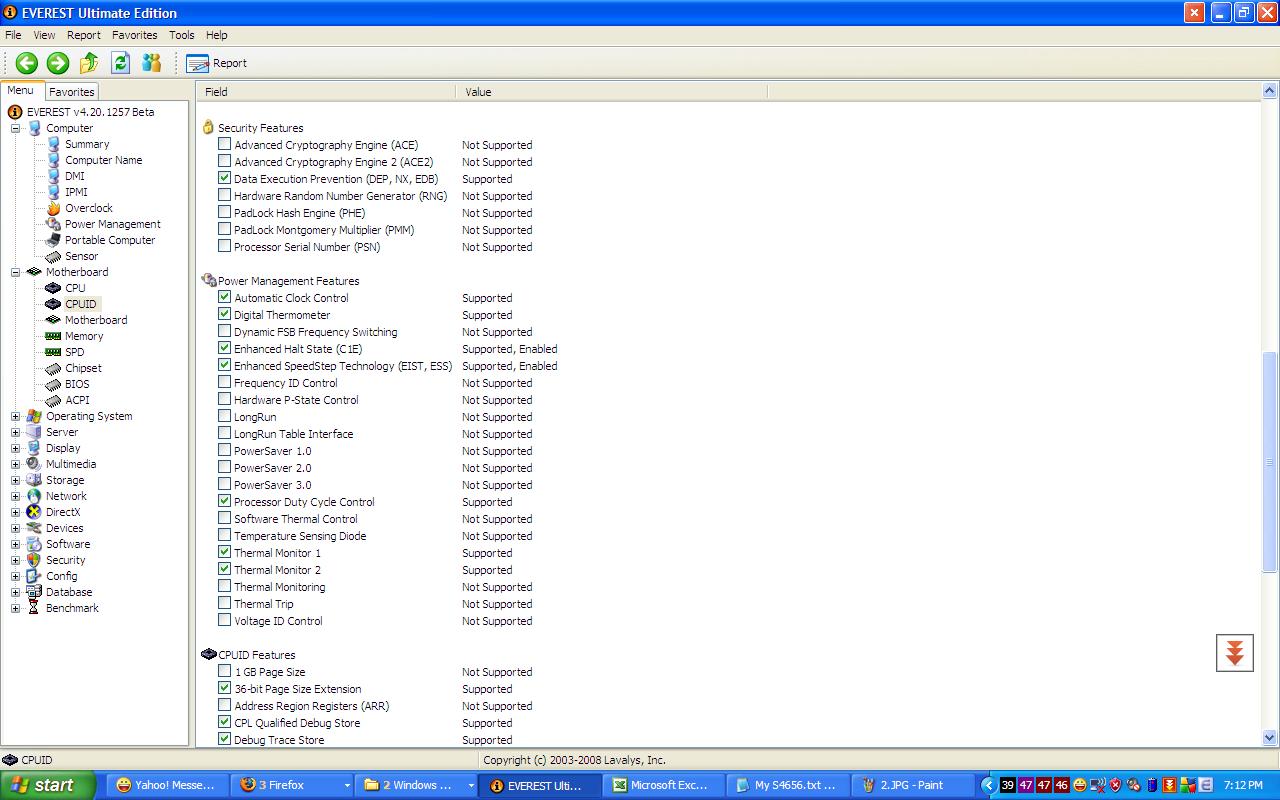This screenshot has height=800, width=1280.
Task: Click the Up level arrow toolbar icon
Action: click(89, 63)
